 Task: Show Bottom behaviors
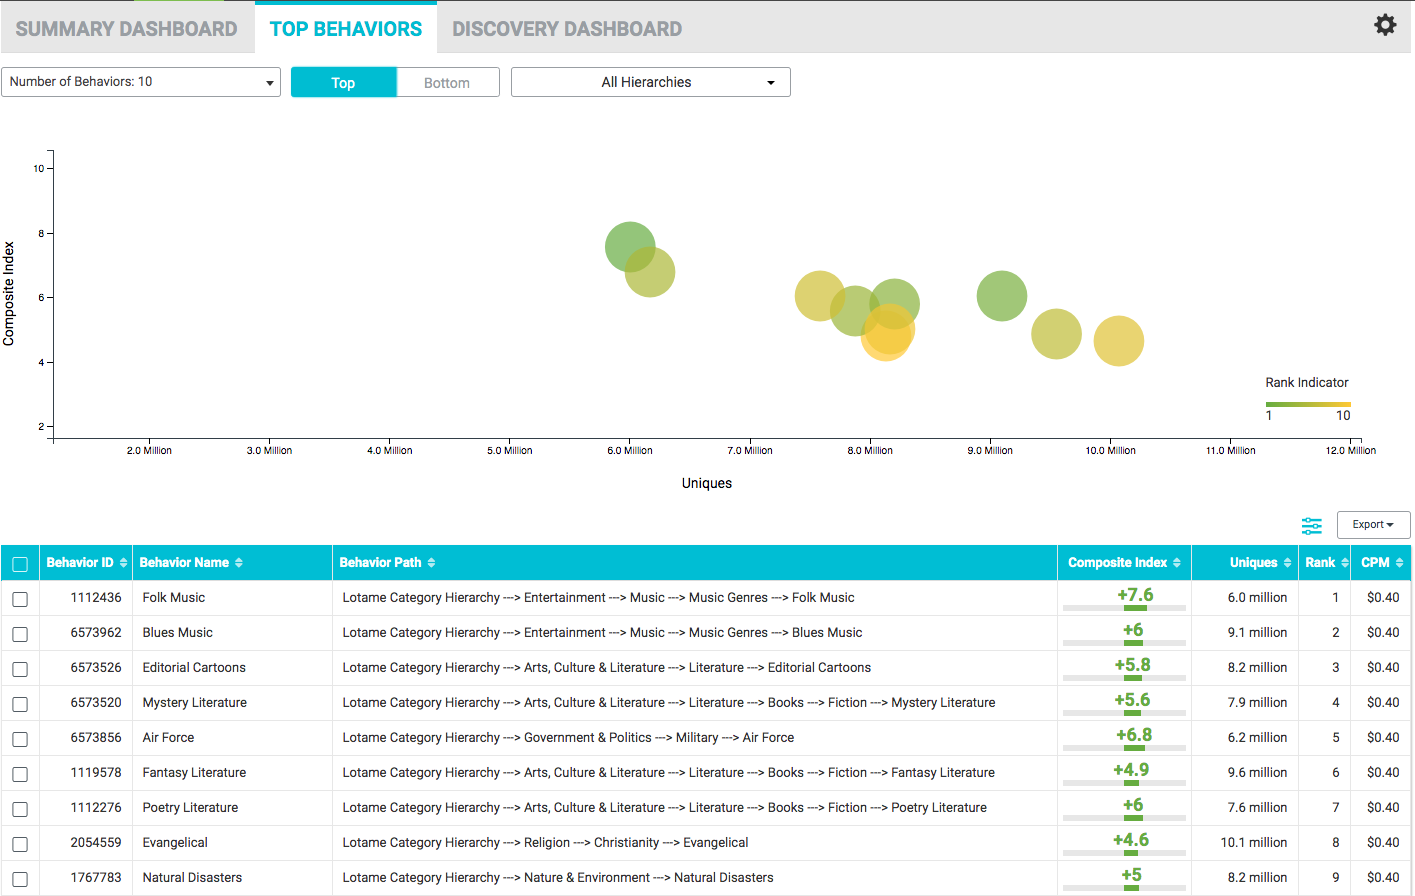447,83
